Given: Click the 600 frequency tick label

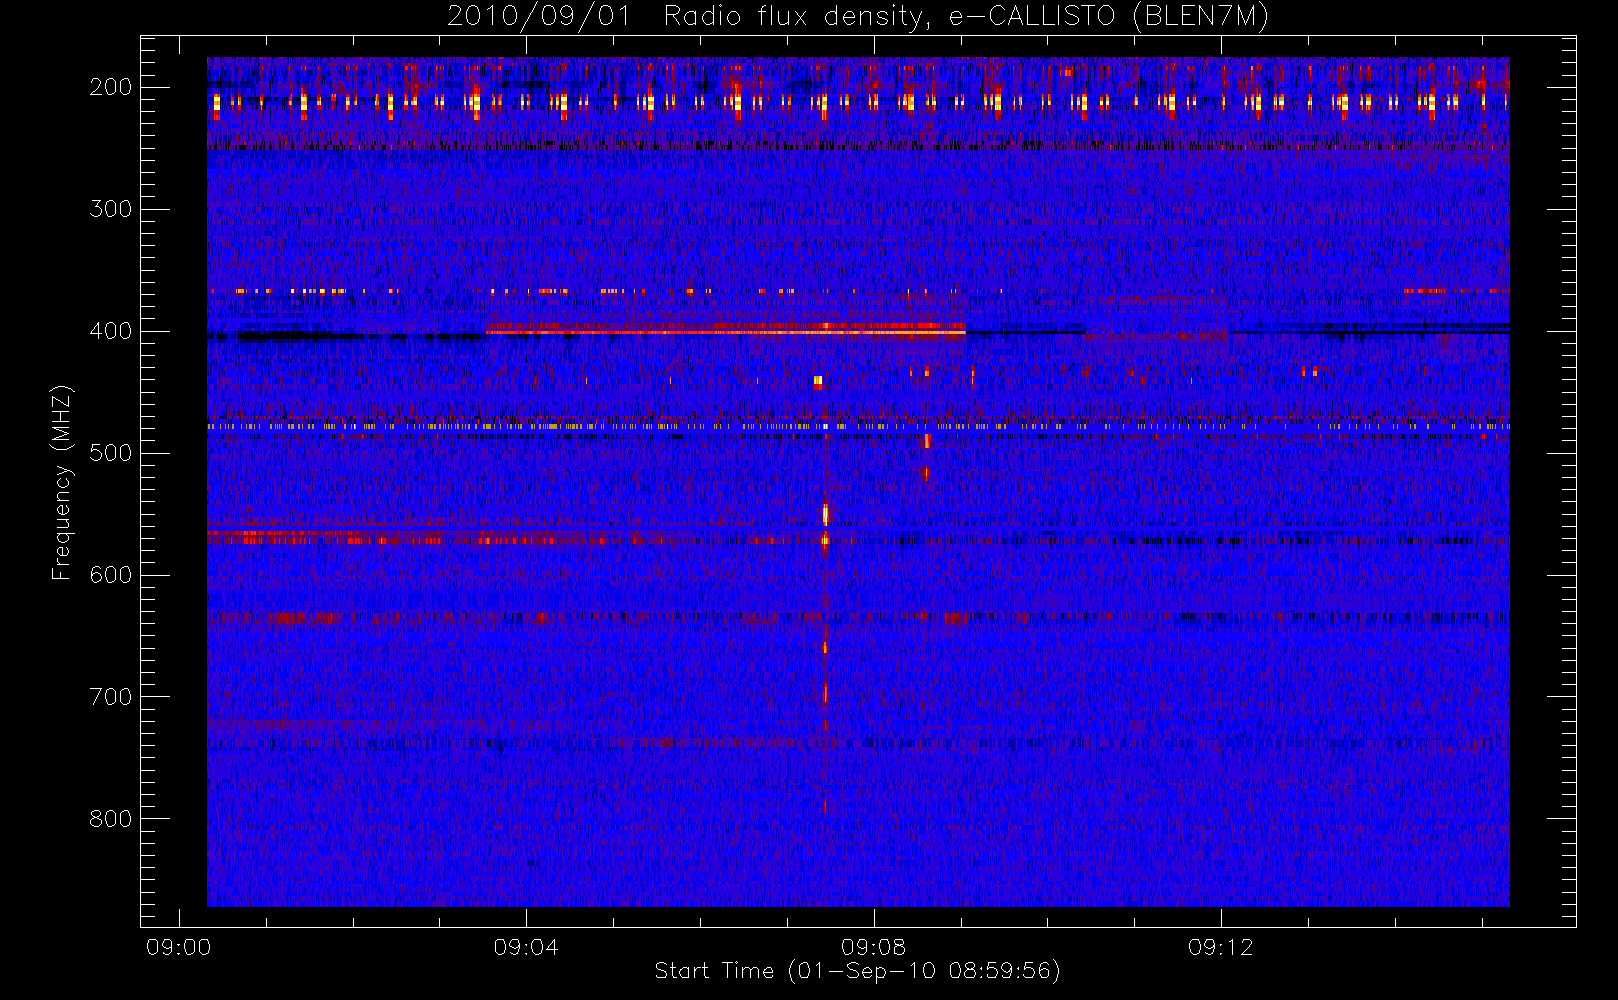Looking at the screenshot, I should (110, 575).
